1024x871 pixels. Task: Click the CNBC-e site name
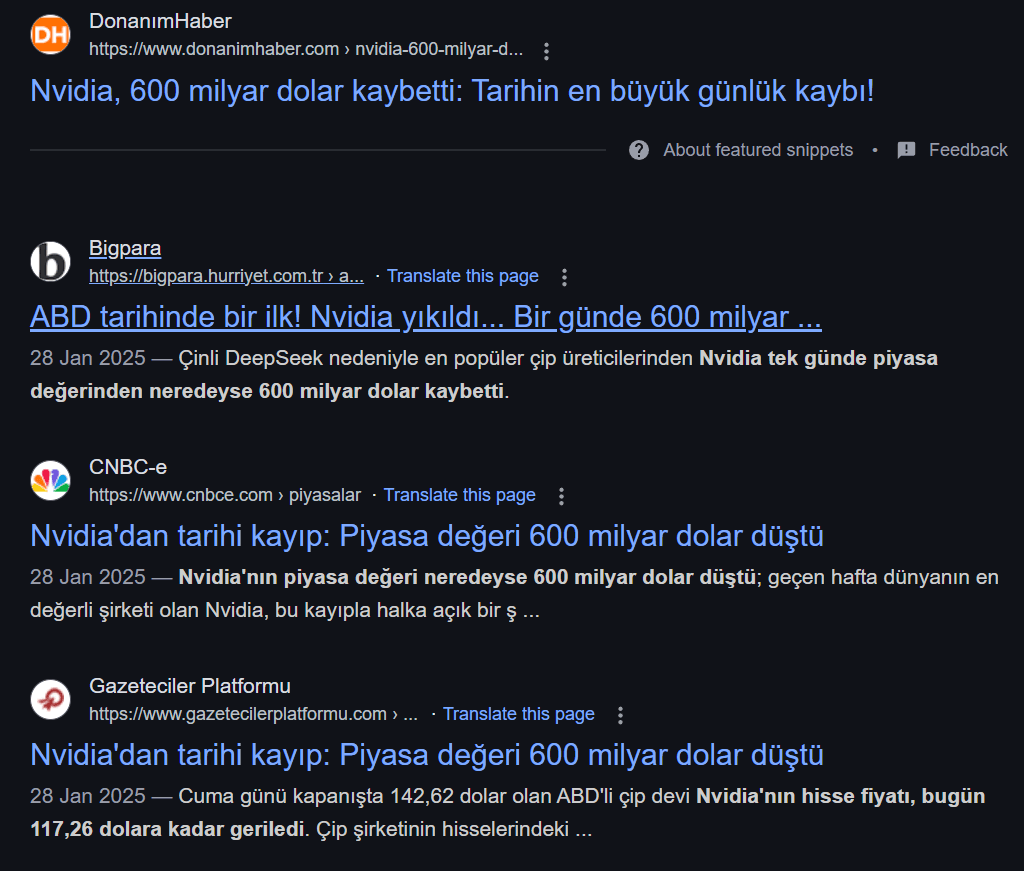(x=128, y=467)
